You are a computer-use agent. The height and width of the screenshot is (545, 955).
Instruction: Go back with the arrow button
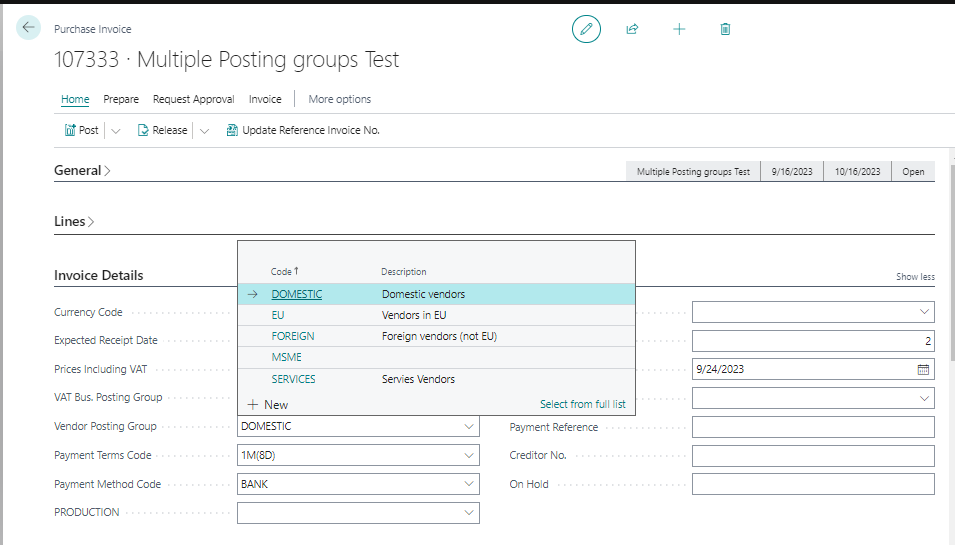point(29,27)
